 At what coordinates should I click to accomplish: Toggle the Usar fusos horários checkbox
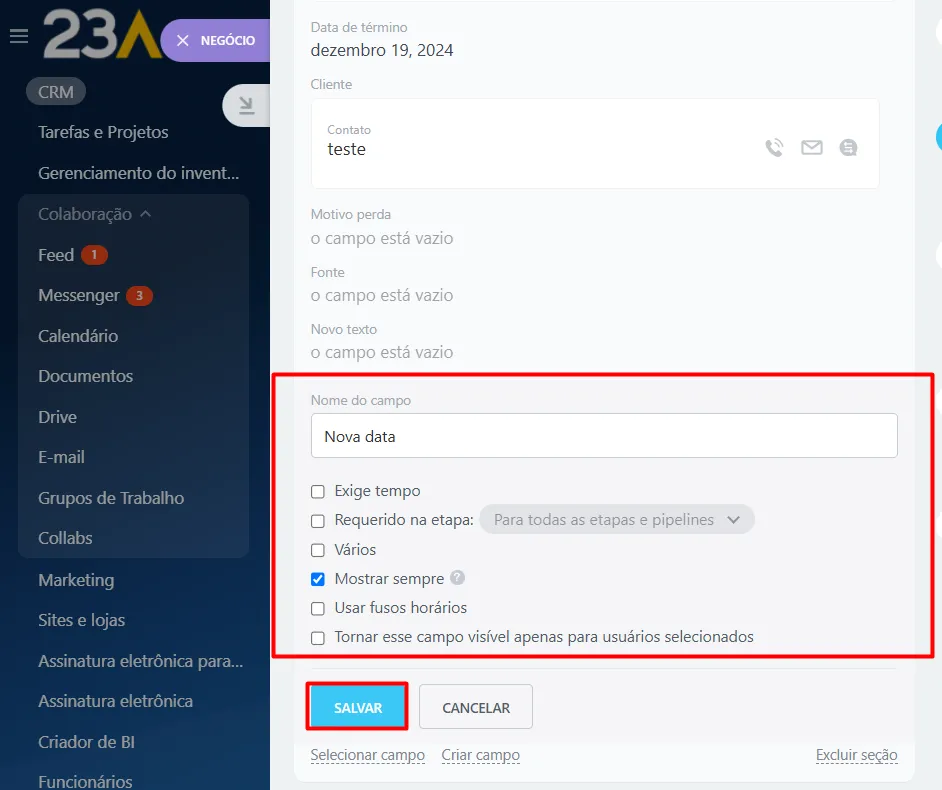point(318,608)
